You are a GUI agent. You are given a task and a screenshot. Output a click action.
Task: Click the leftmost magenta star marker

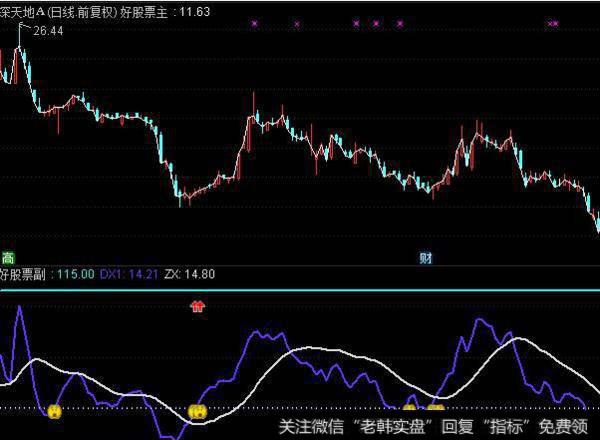255,24
